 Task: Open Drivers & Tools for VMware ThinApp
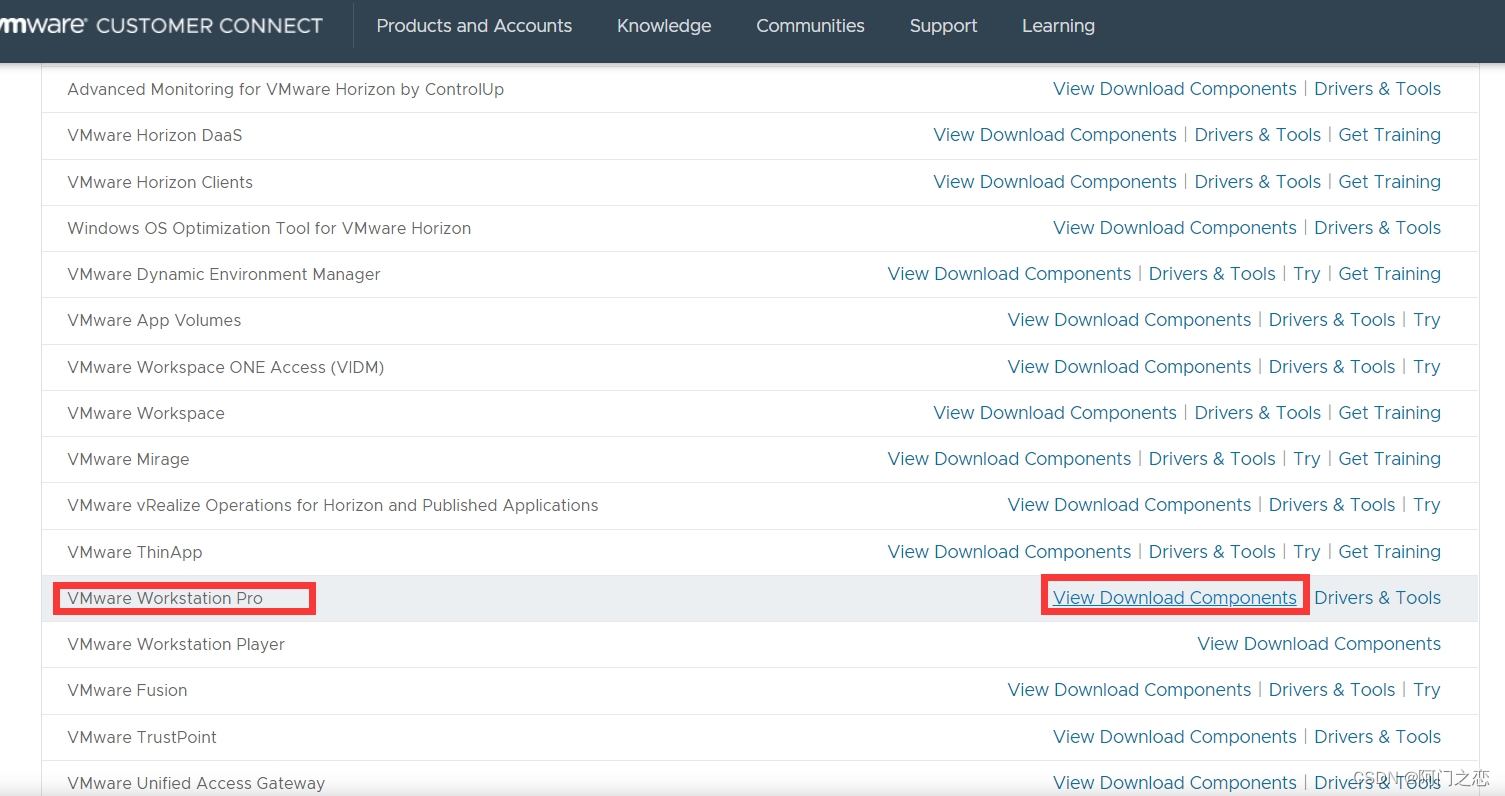[1212, 552]
